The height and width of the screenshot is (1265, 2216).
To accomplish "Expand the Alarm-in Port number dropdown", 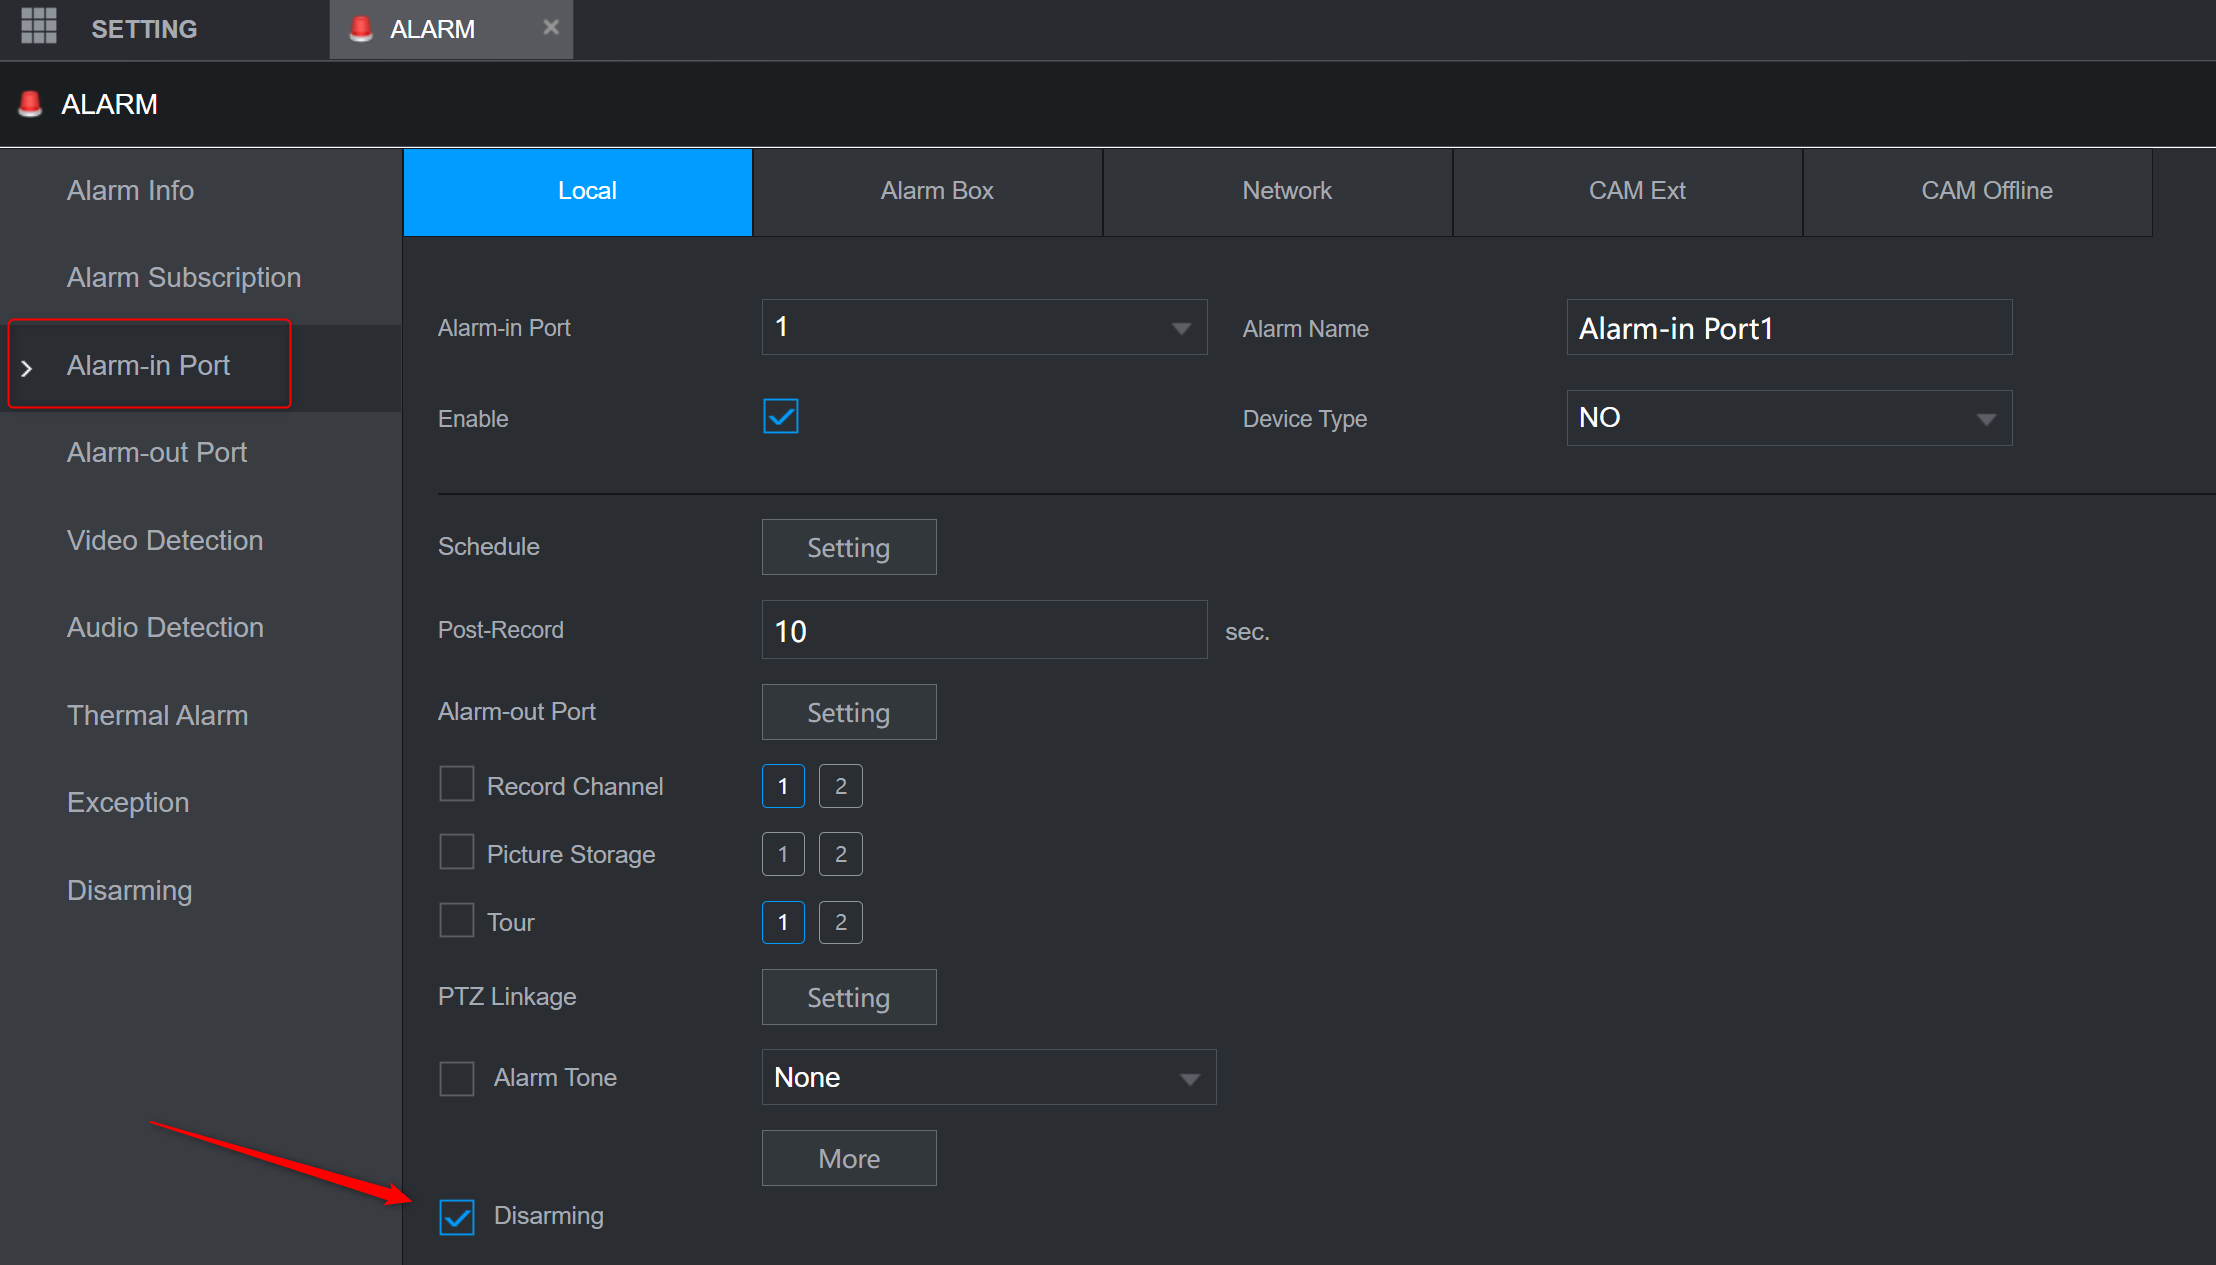I will click(x=984, y=327).
